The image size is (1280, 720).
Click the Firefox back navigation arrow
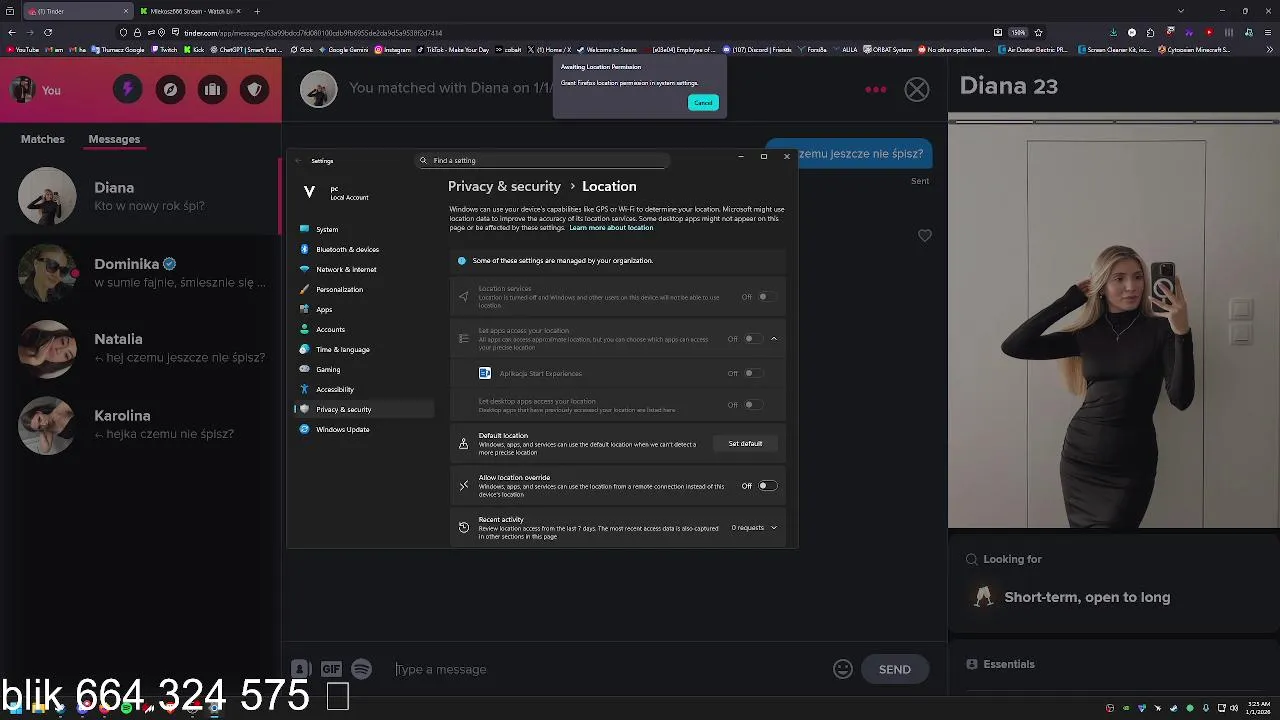pyautogui.click(x=12, y=32)
